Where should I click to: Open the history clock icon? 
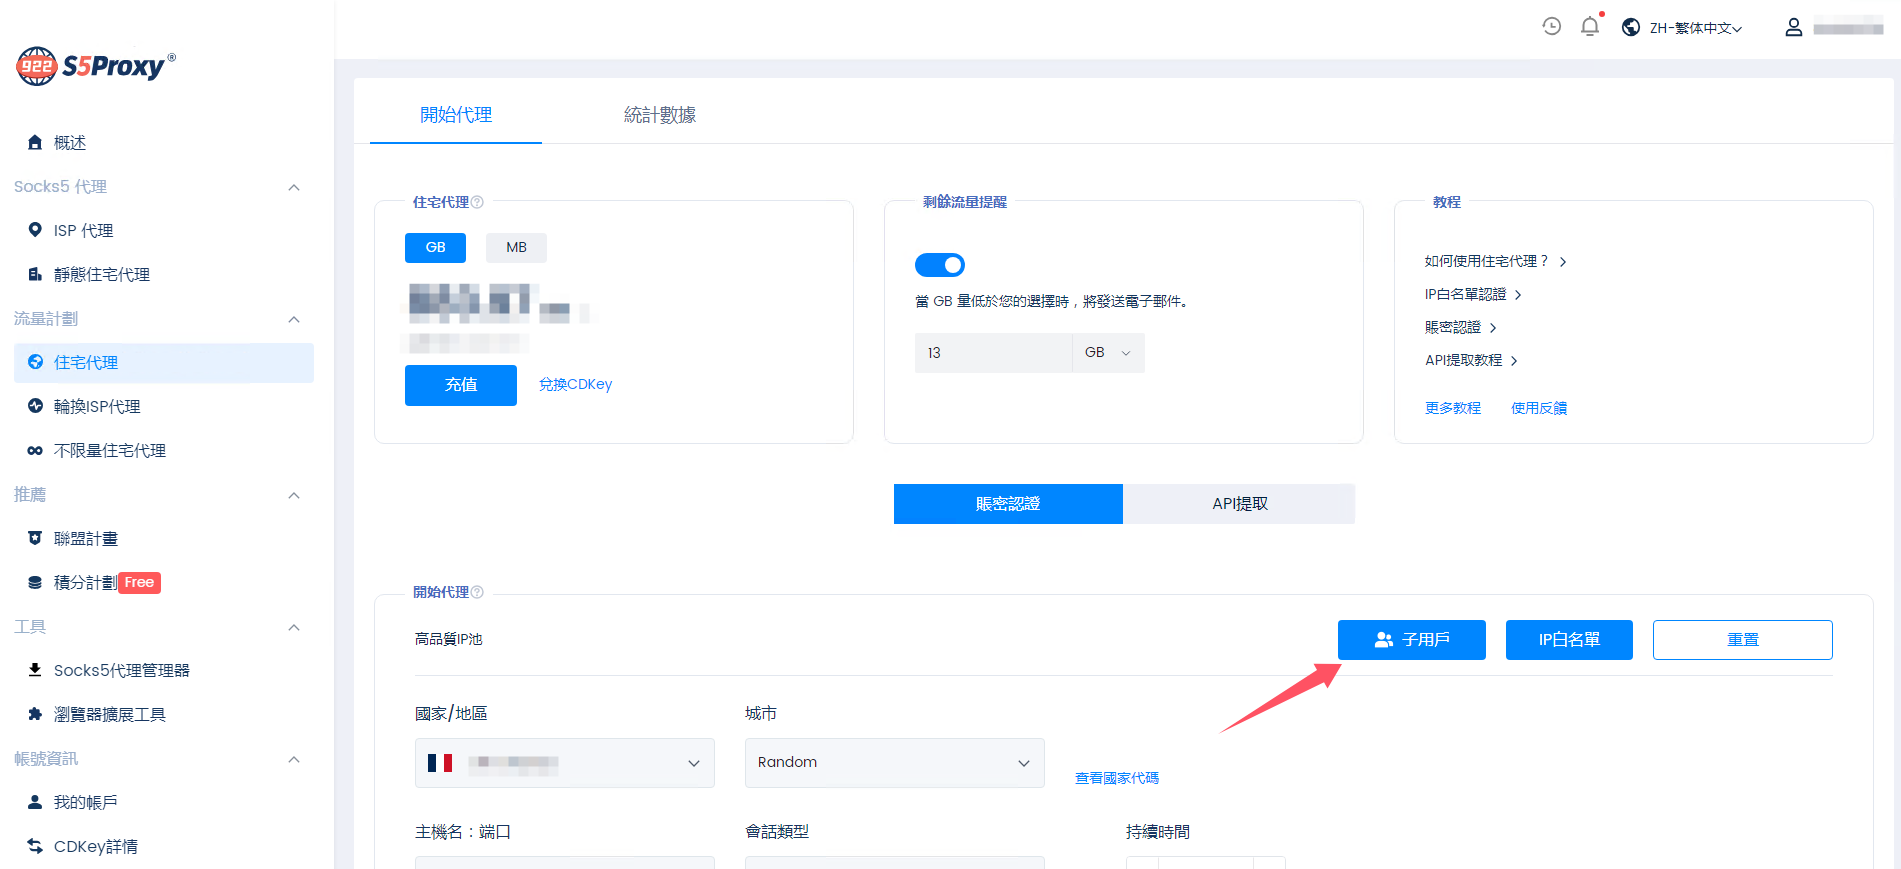[x=1551, y=27]
